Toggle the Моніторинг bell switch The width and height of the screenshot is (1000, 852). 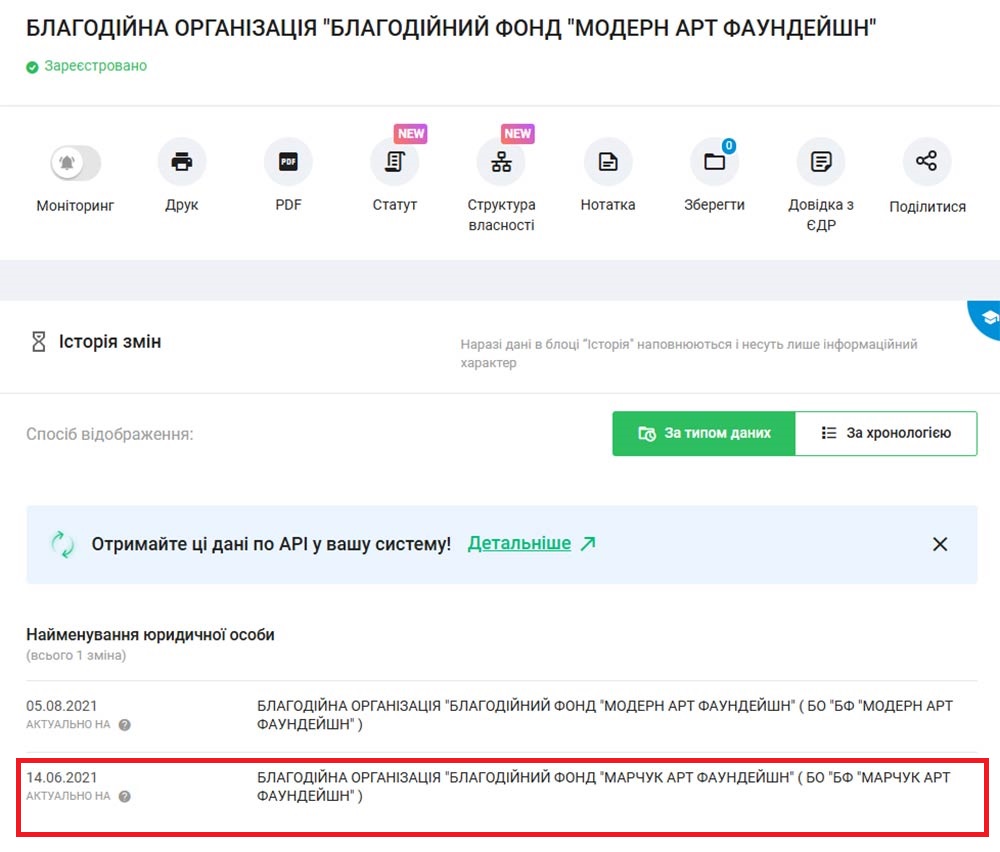tap(75, 163)
